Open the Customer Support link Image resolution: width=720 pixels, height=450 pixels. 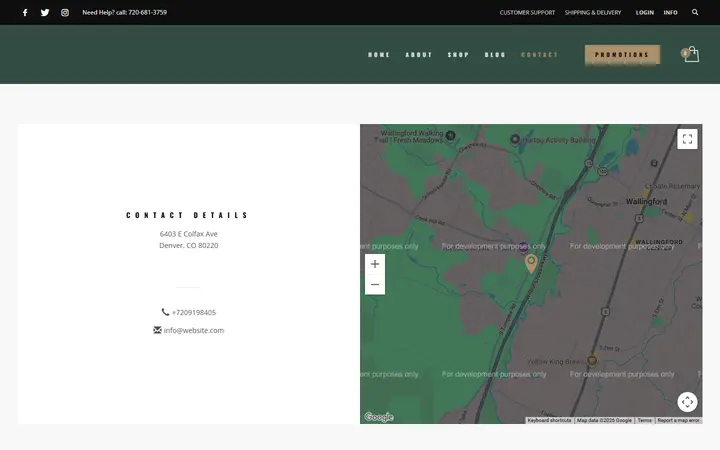point(527,12)
